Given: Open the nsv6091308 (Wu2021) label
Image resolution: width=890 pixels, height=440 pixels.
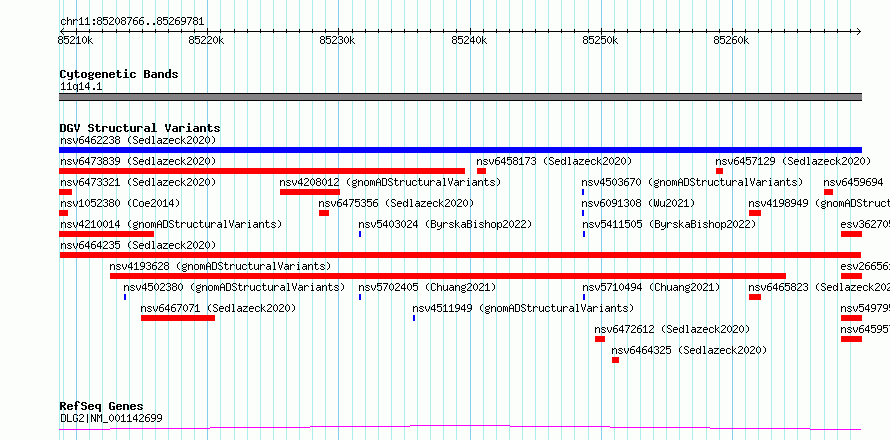Looking at the screenshot, I should pyautogui.click(x=639, y=203).
